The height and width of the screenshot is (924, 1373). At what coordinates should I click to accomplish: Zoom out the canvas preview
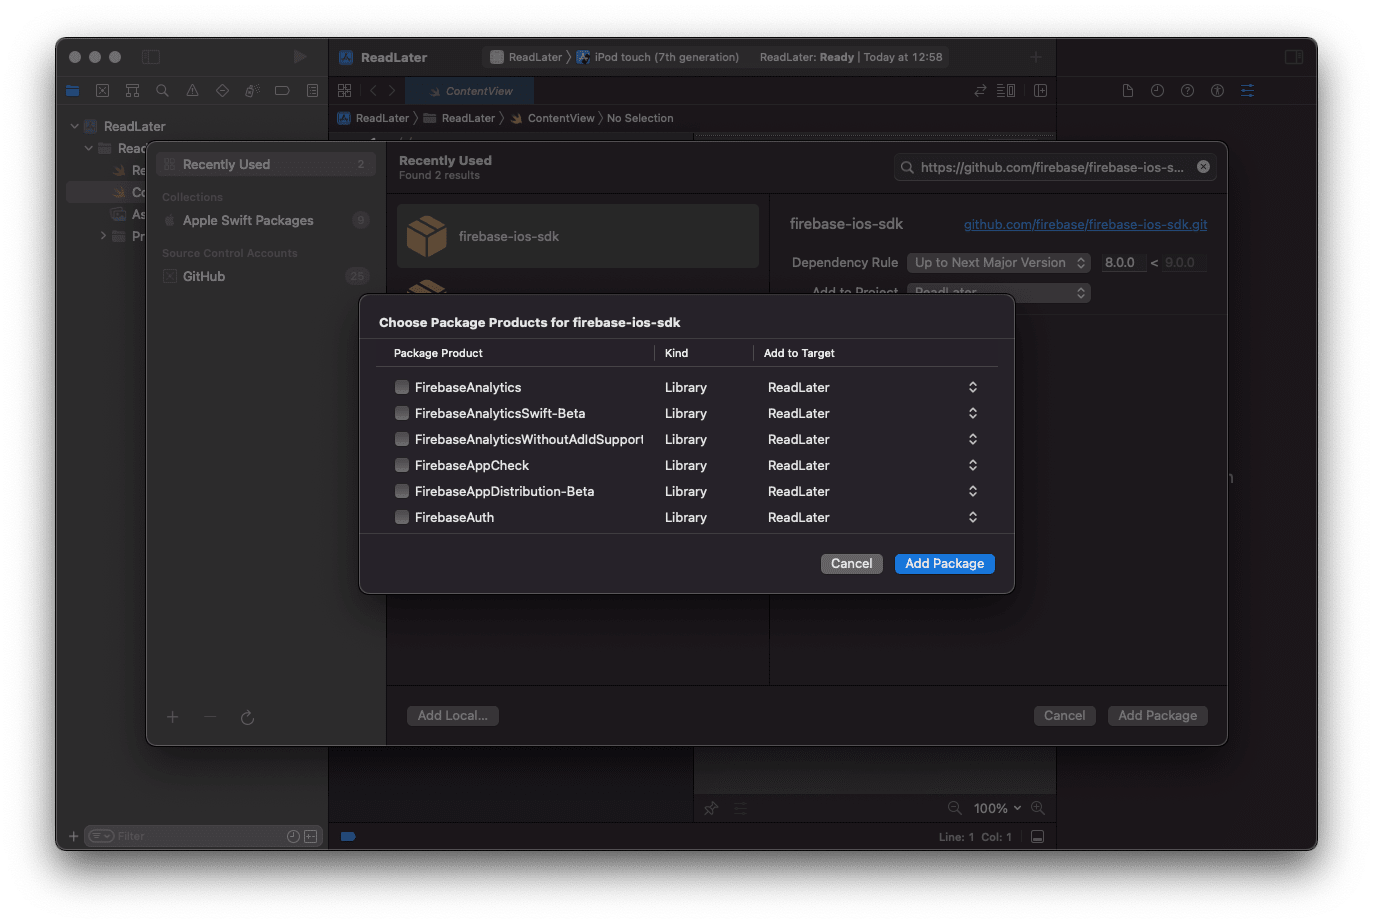click(954, 808)
